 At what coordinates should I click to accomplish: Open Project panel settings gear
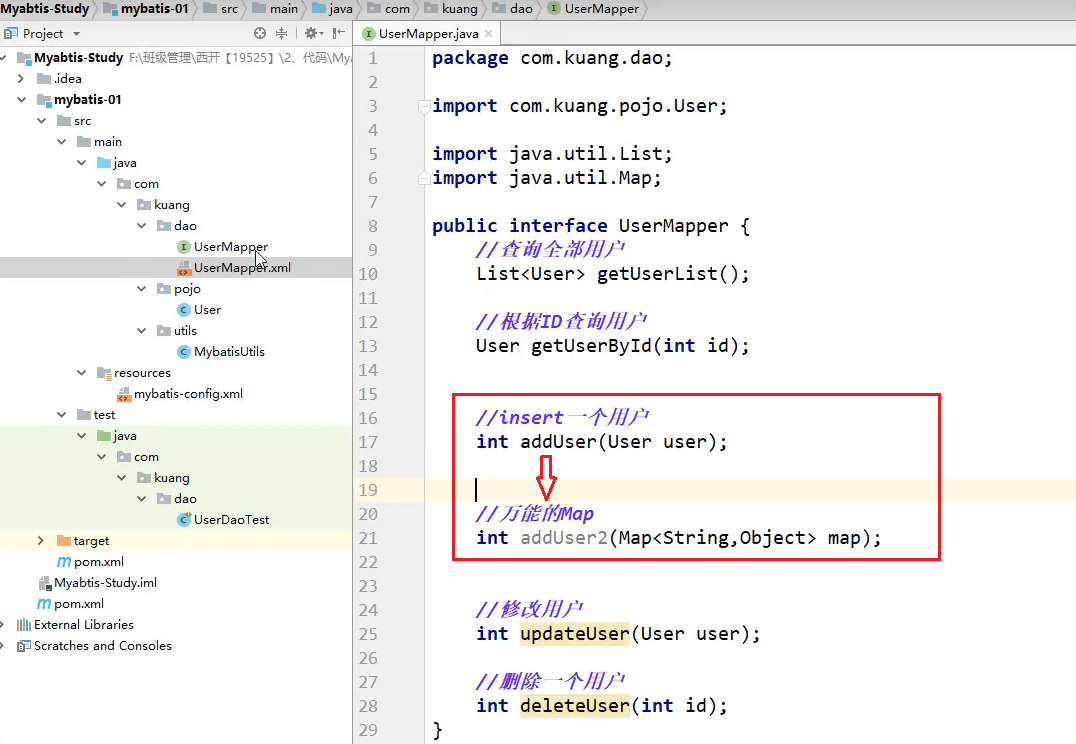point(312,33)
